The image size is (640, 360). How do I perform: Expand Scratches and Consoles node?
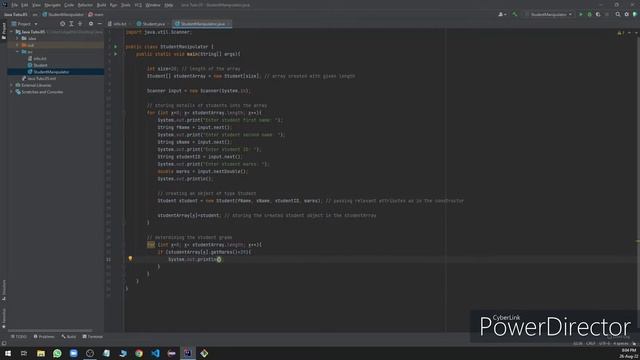11,92
